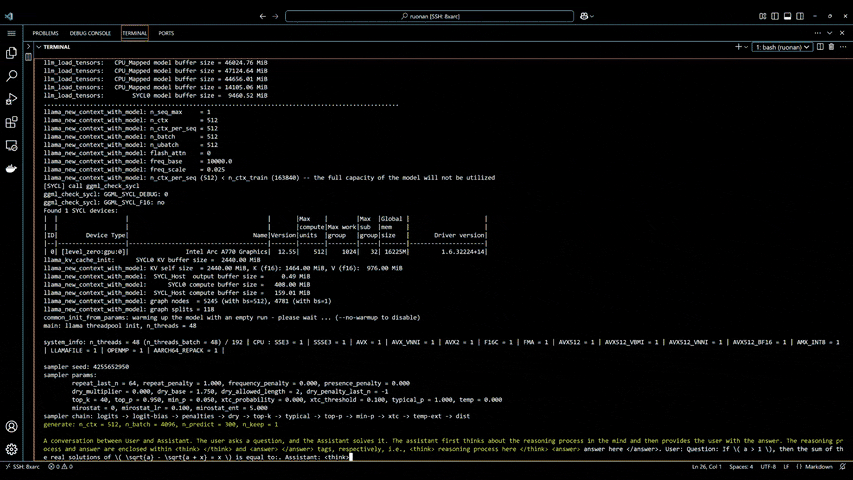
Task: Toggle the bottom panel visibility
Action: [x=787, y=16]
